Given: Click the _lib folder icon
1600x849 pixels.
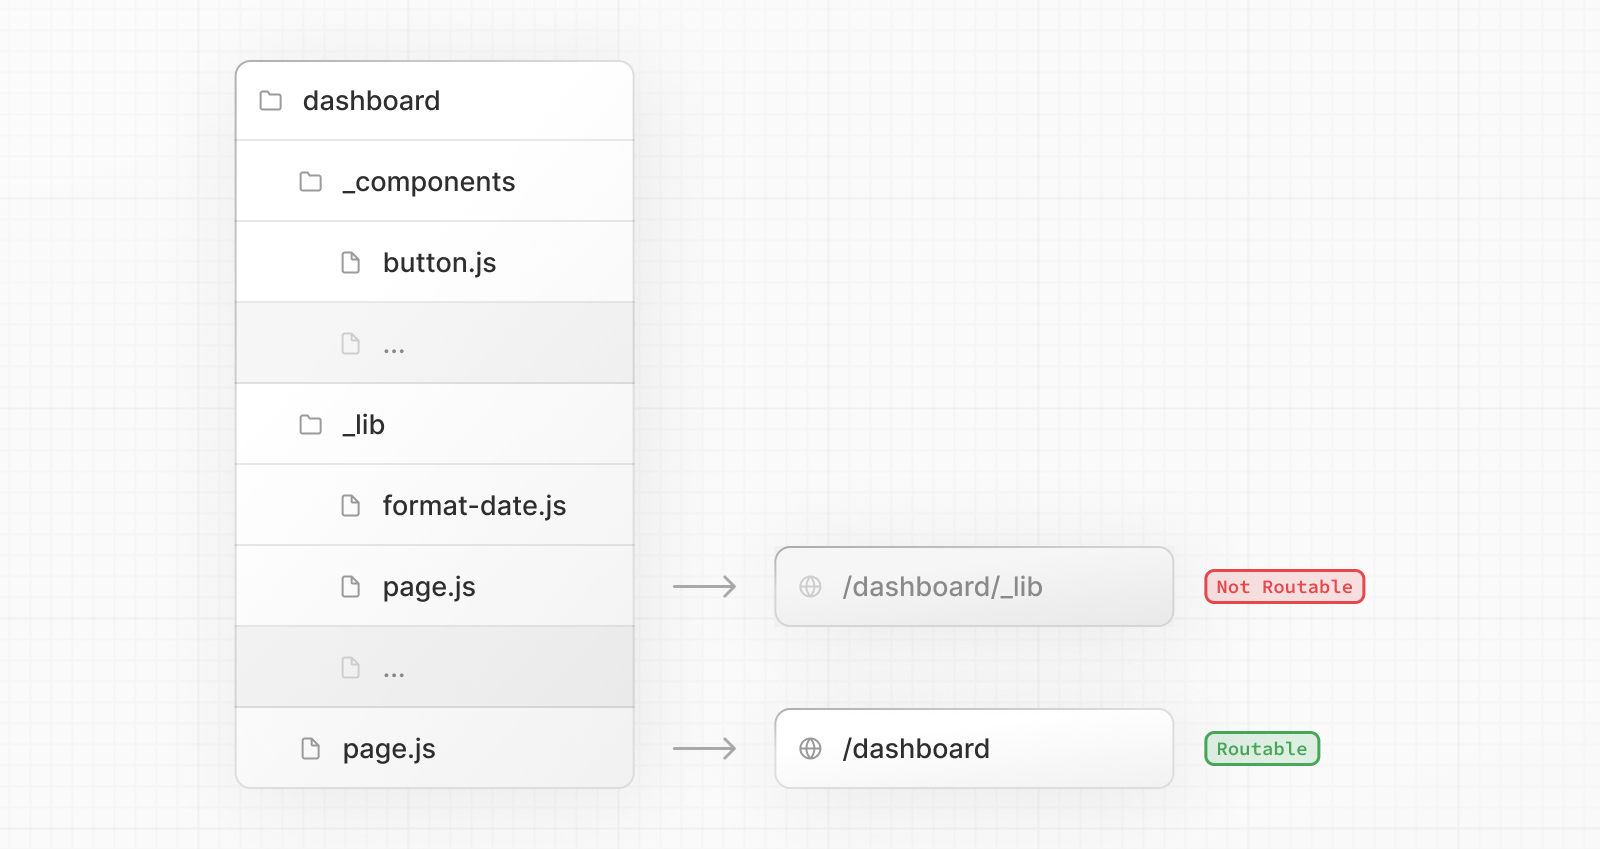Looking at the screenshot, I should coord(311,425).
